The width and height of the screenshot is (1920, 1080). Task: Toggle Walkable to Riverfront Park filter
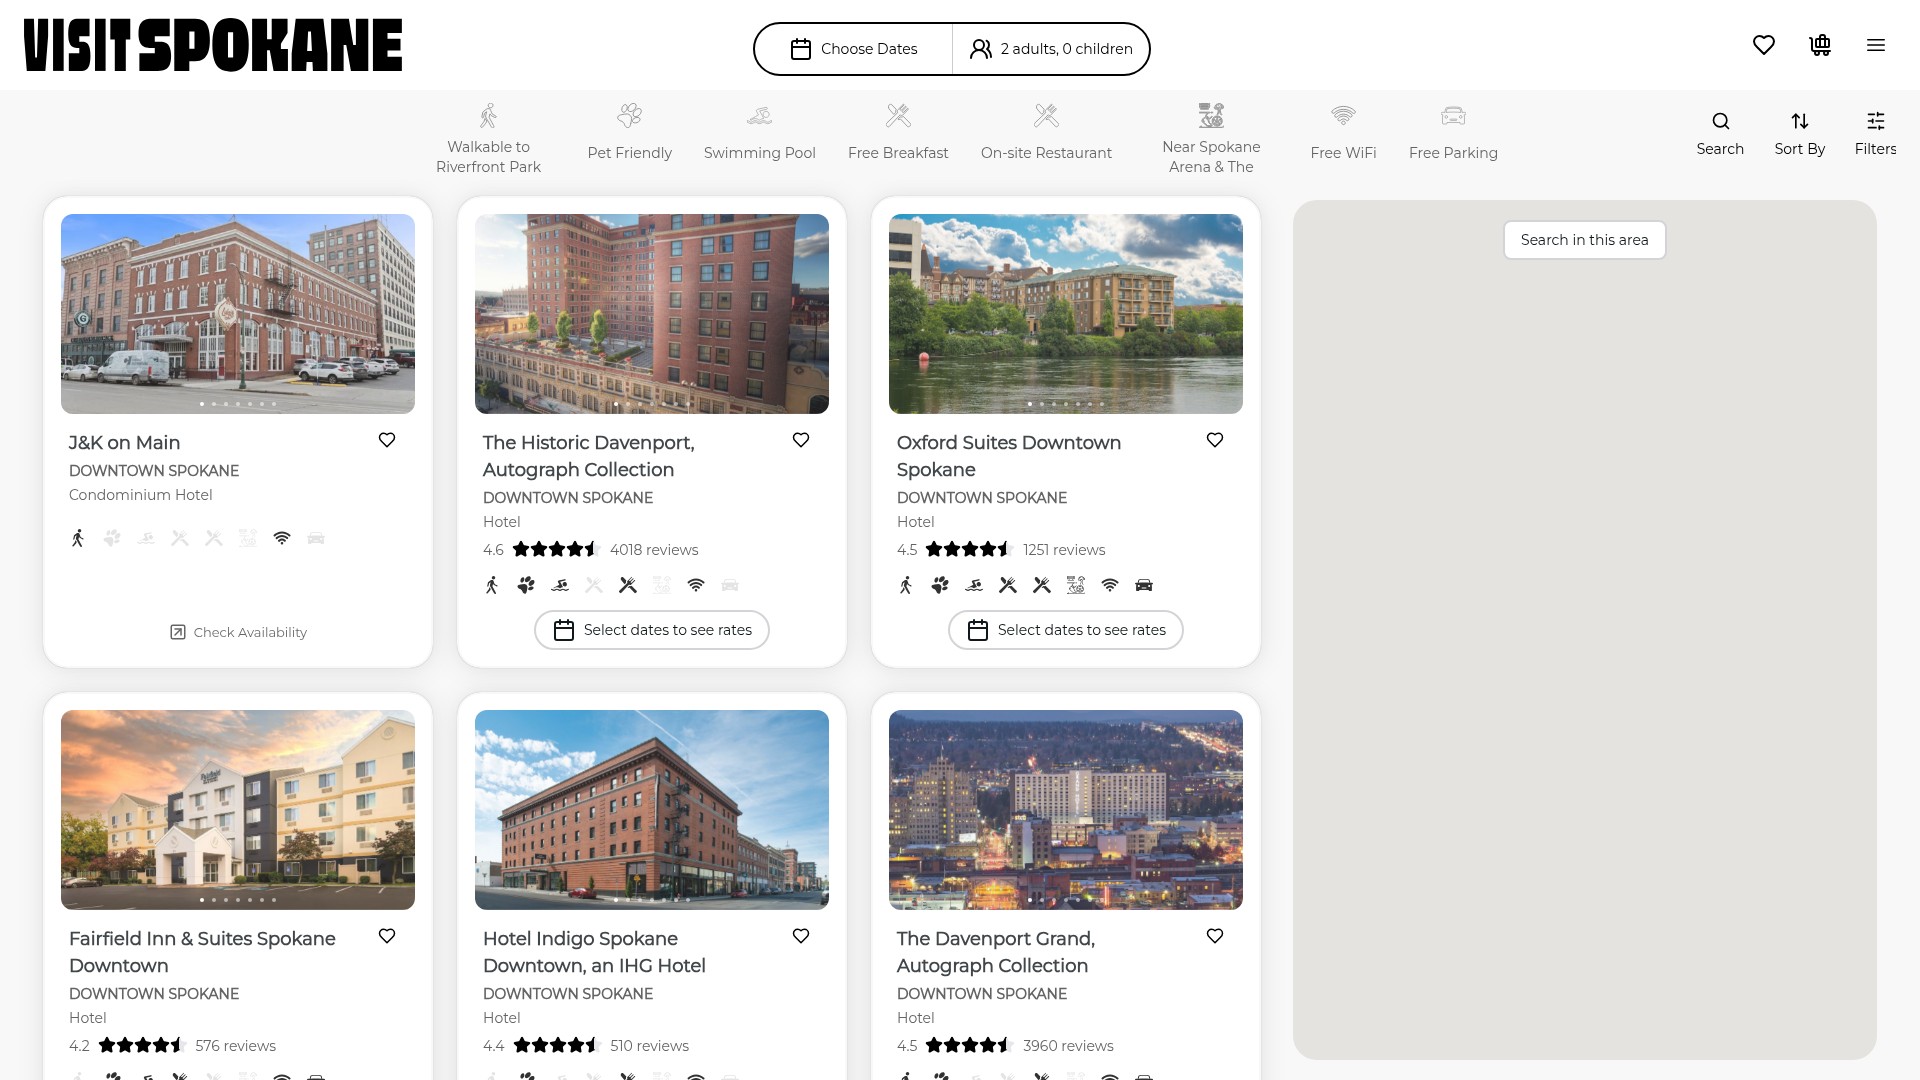coord(488,138)
